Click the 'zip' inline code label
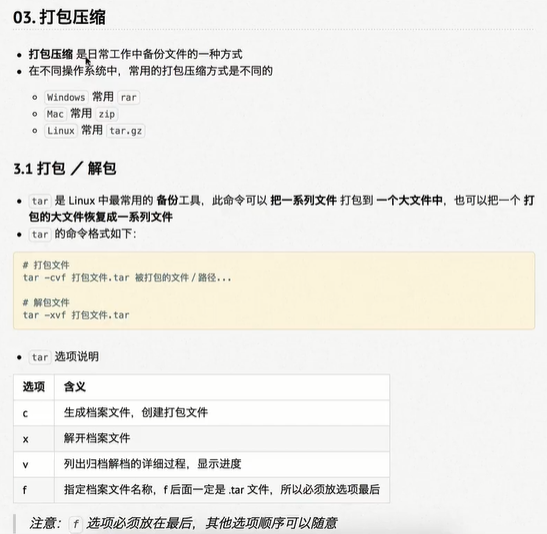547x534 pixels. [106, 114]
